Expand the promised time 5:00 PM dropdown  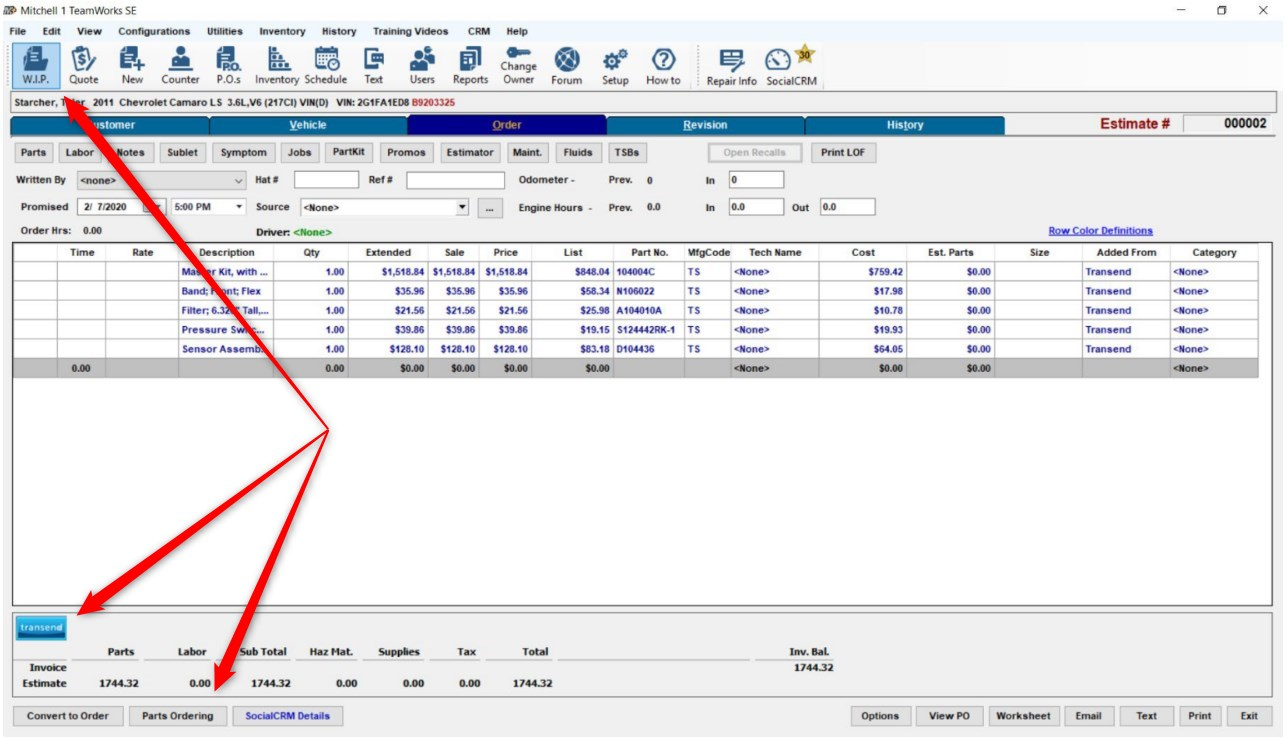pyautogui.click(x=239, y=207)
